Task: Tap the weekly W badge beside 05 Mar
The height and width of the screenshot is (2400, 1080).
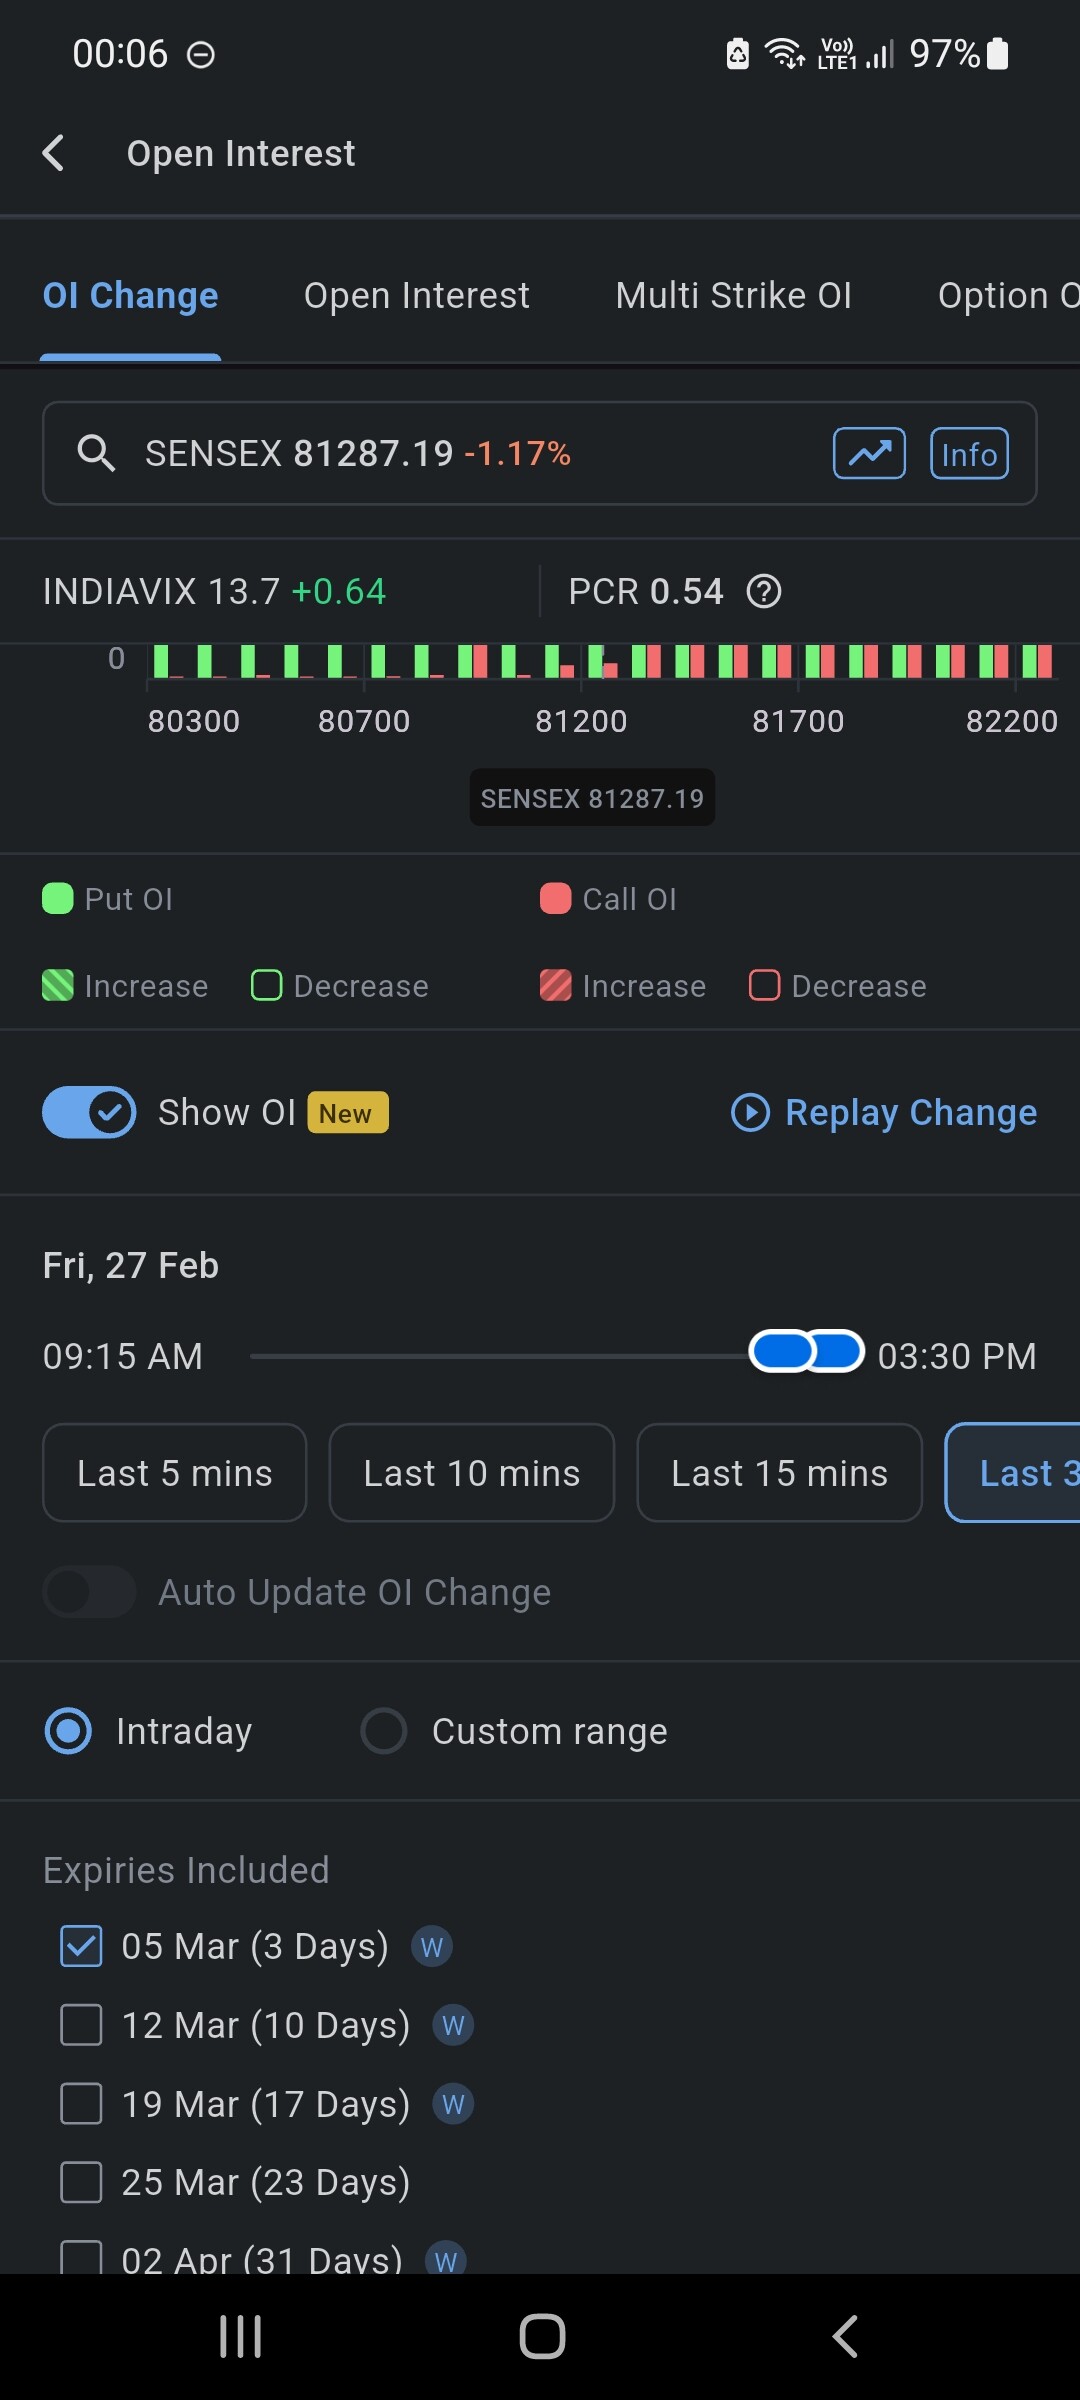Action: [x=432, y=1947]
